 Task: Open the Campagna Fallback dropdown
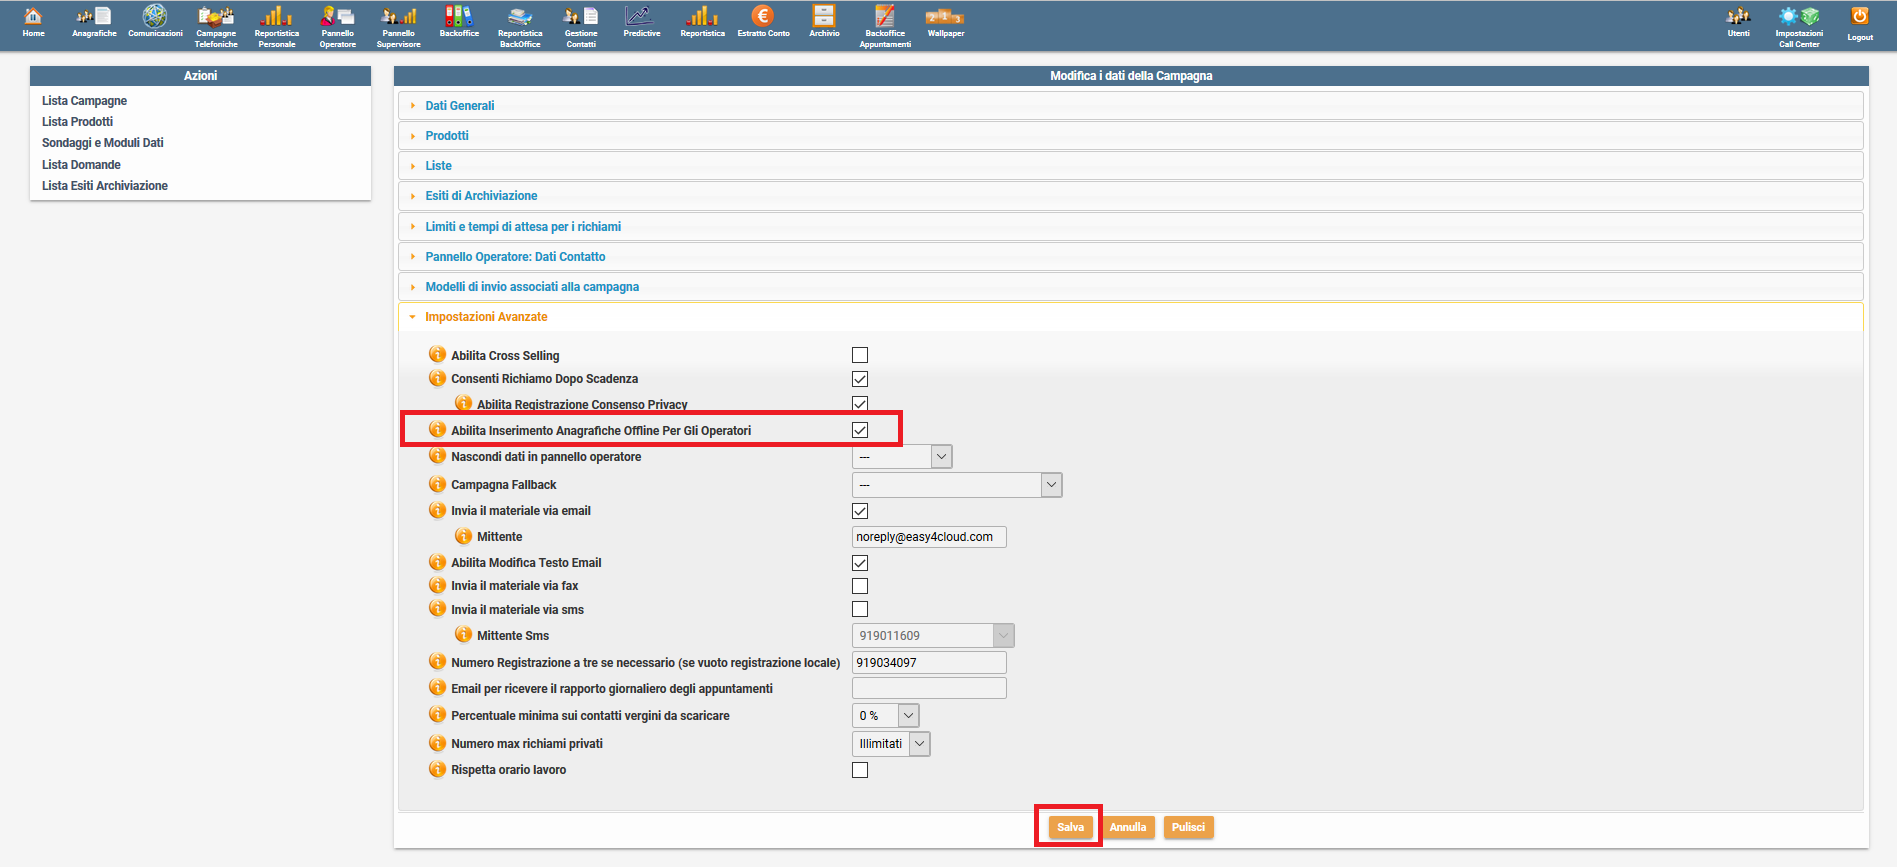(x=956, y=485)
